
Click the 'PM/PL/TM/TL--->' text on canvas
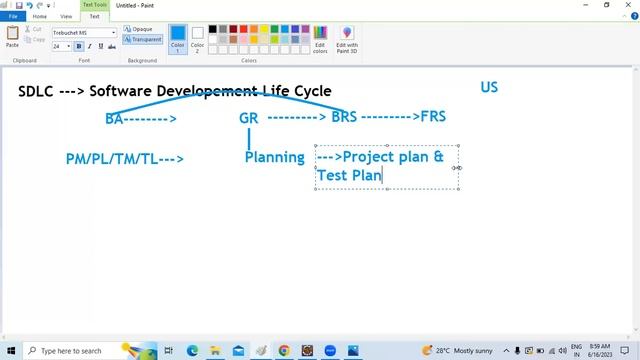click(125, 159)
